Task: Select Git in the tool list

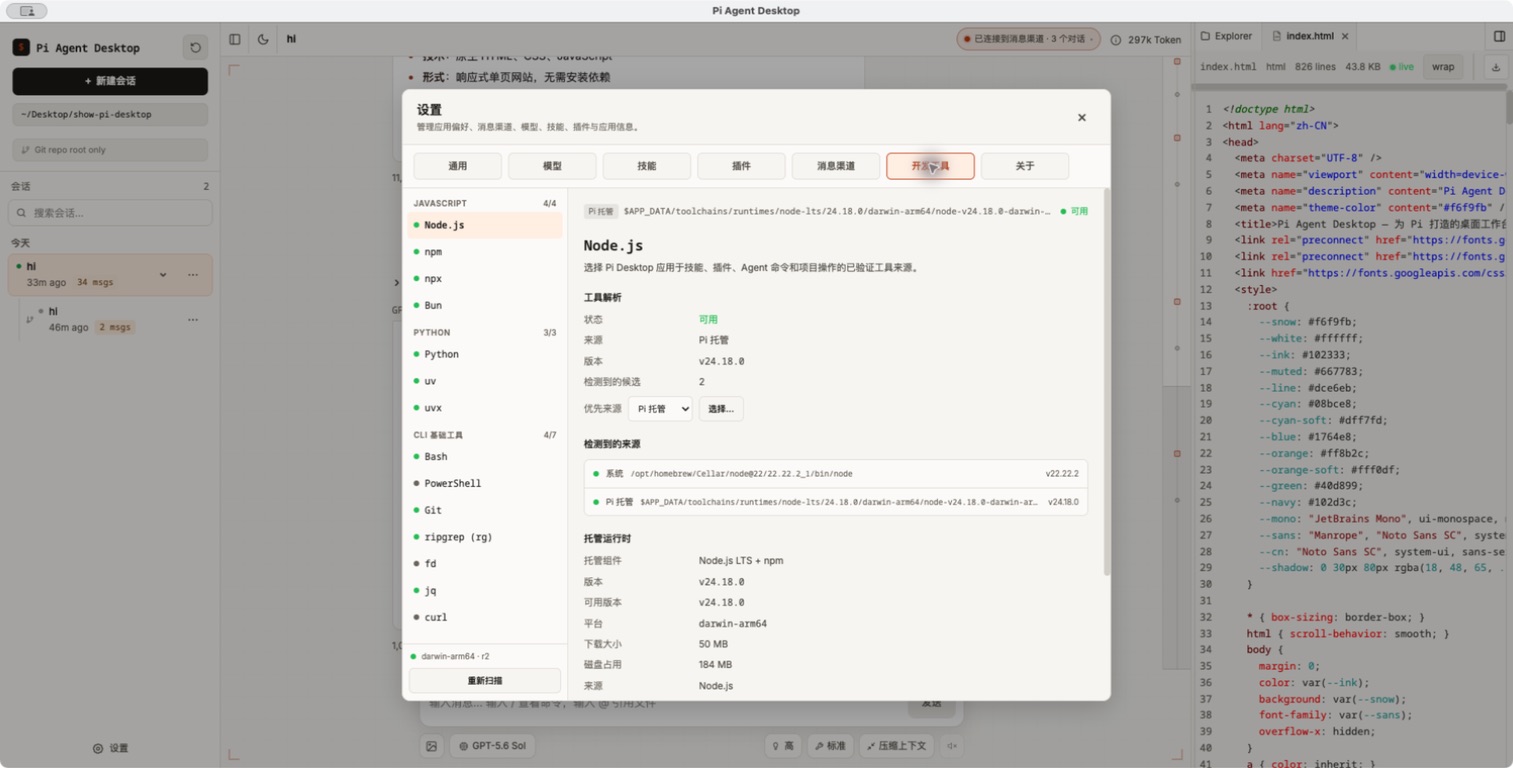Action: [x=485, y=510]
